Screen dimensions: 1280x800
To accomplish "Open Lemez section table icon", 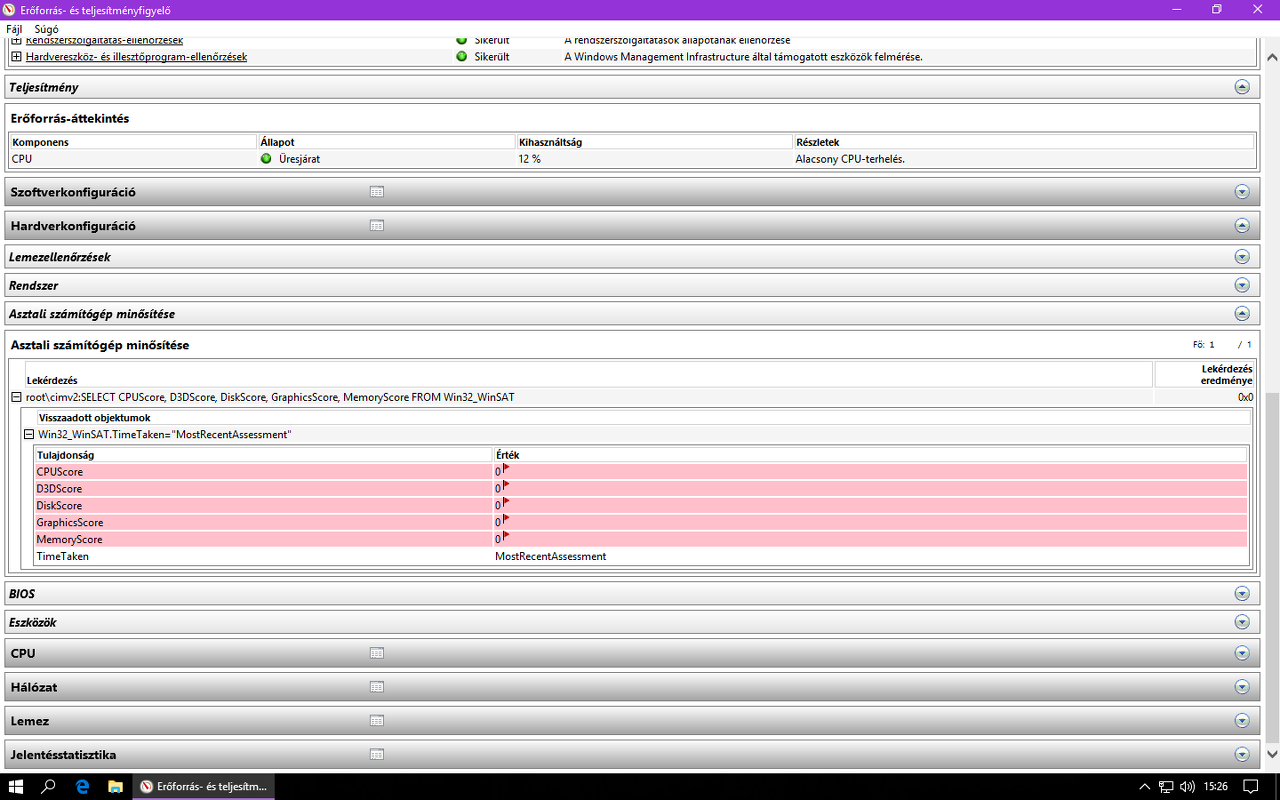I will tap(377, 721).
